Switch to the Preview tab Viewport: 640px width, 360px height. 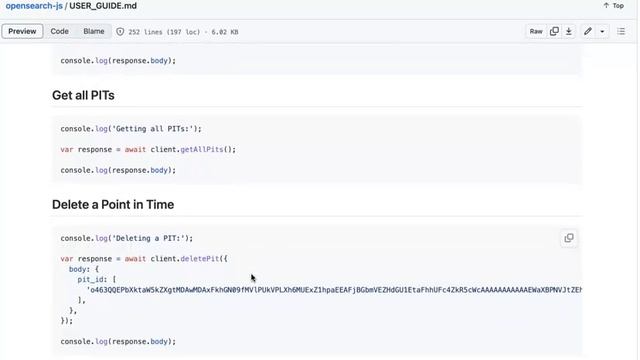point(22,31)
